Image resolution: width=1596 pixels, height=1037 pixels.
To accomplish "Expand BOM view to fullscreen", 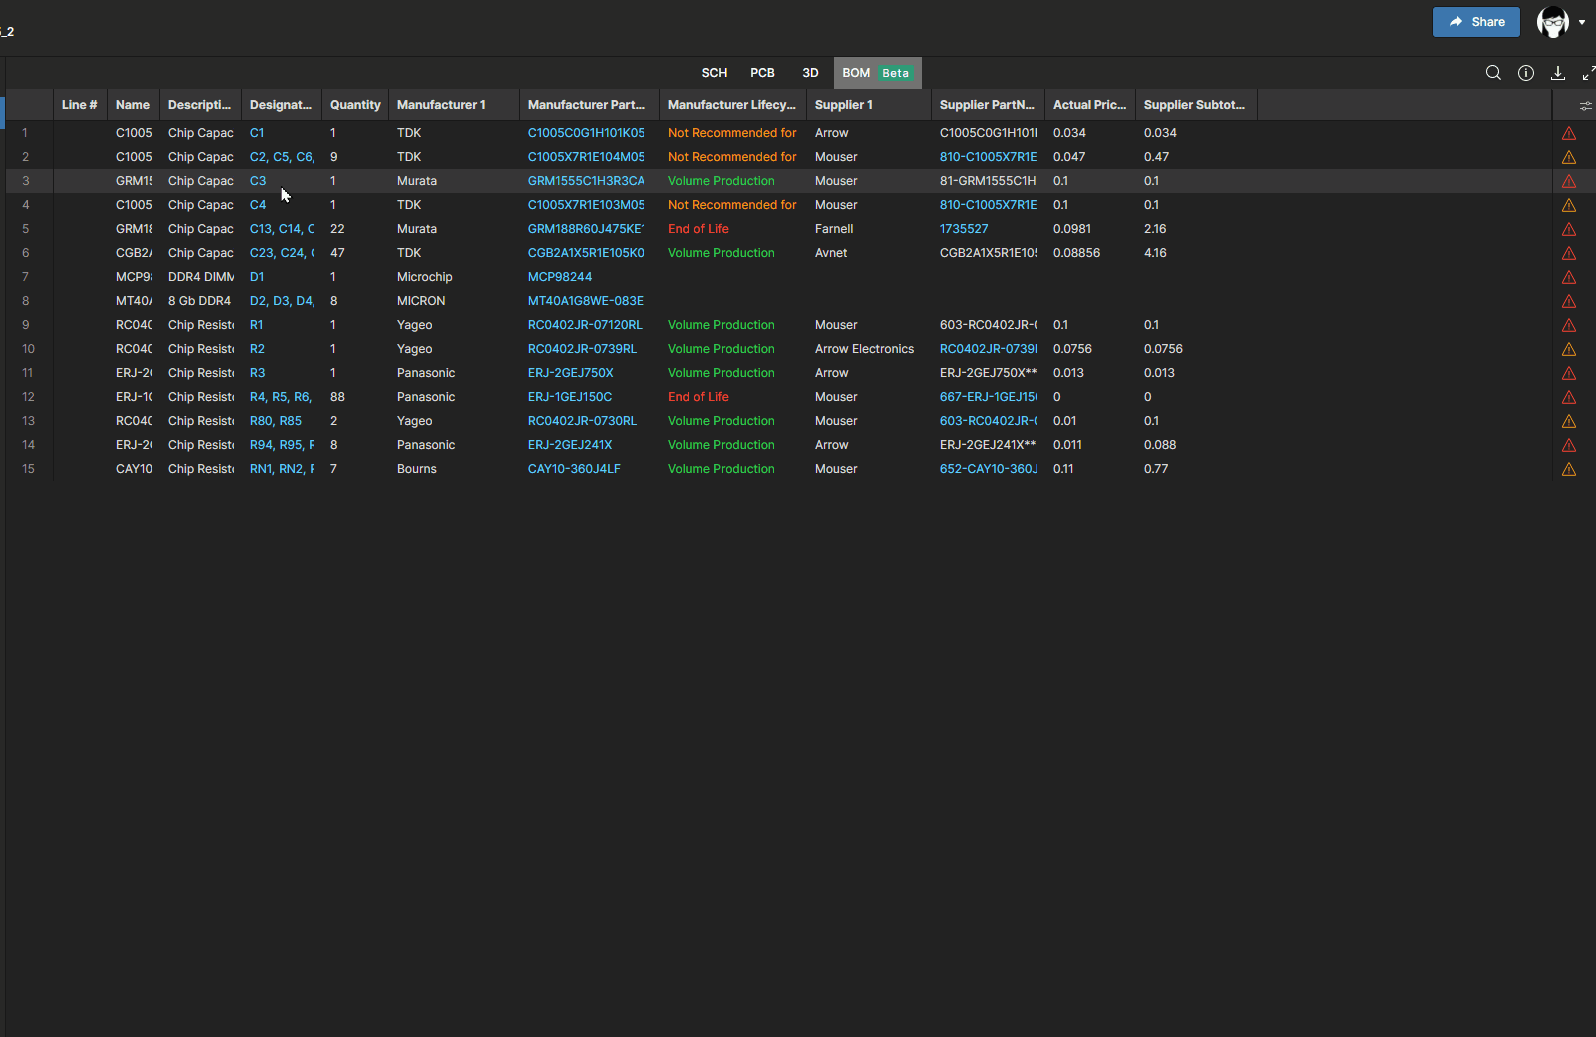I will coord(1588,73).
